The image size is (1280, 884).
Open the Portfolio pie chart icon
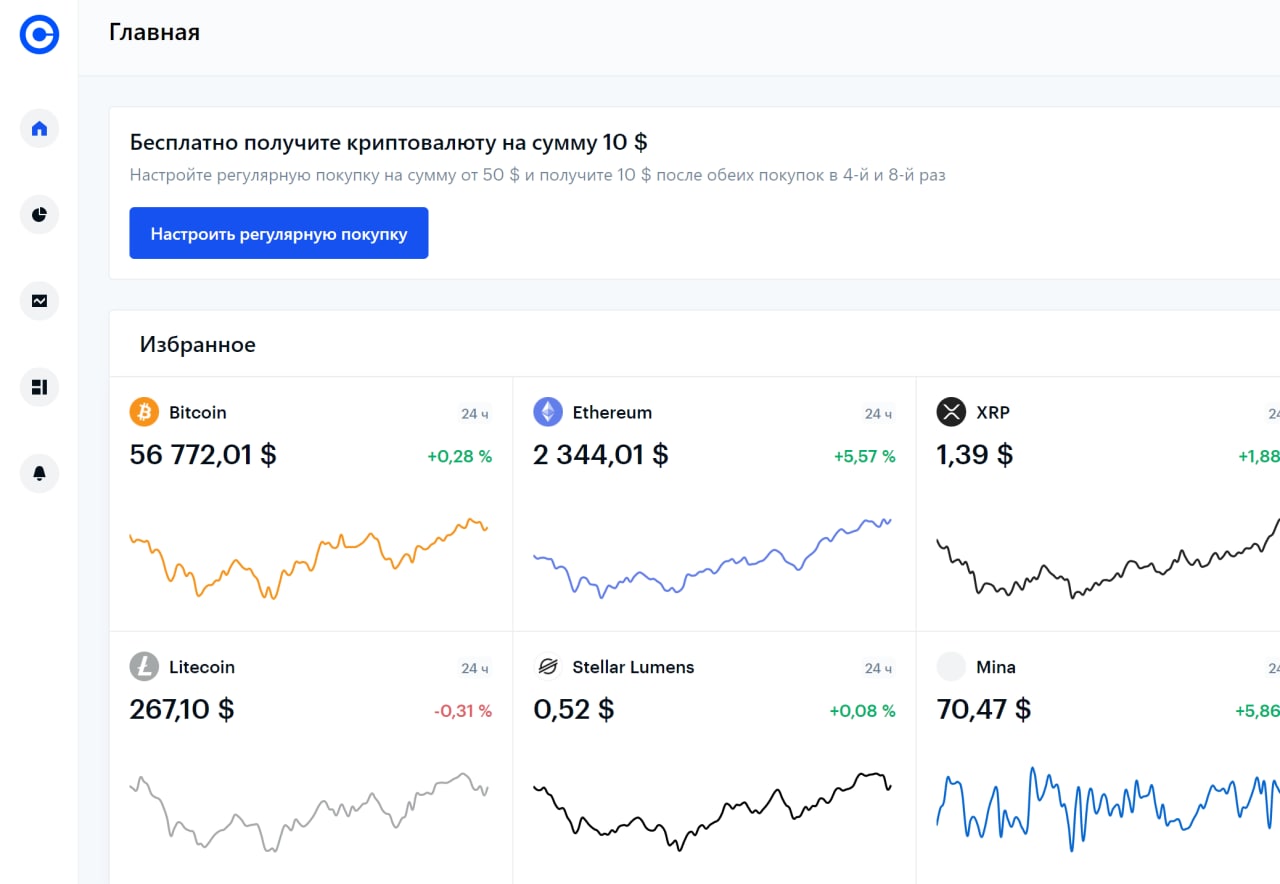(x=40, y=214)
